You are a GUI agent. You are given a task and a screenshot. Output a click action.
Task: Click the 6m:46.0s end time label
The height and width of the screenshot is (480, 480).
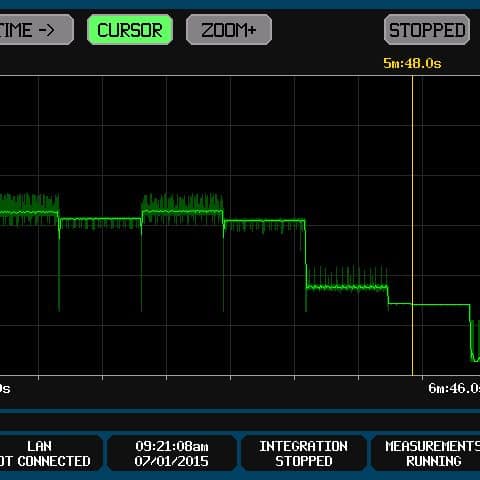coord(454,388)
